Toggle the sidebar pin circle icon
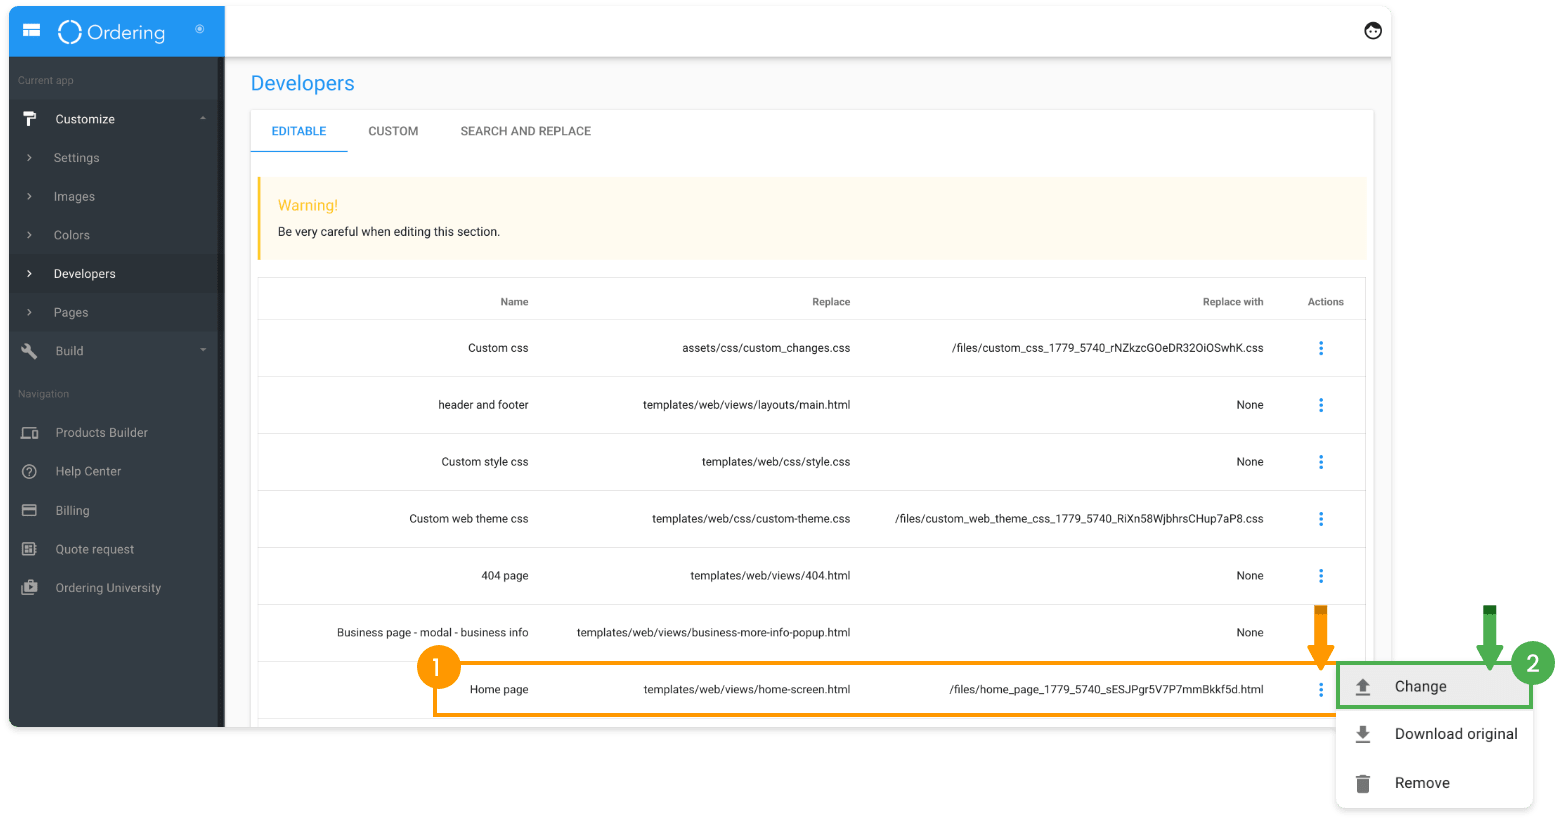The height and width of the screenshot is (820, 1555). coord(200,29)
